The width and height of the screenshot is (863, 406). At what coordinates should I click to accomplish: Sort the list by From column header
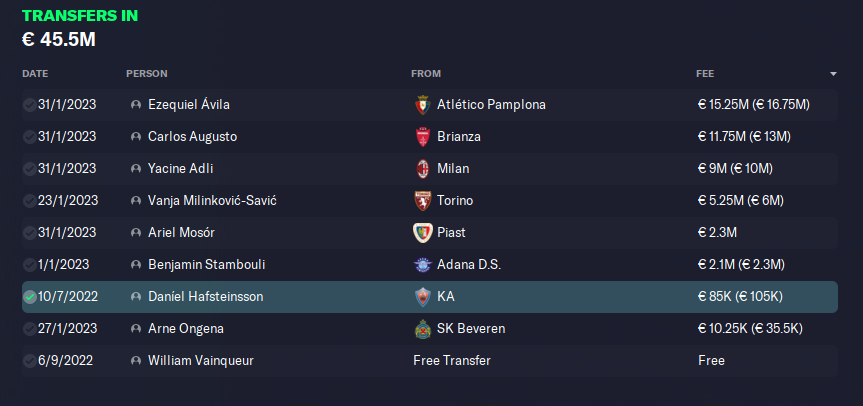426,74
